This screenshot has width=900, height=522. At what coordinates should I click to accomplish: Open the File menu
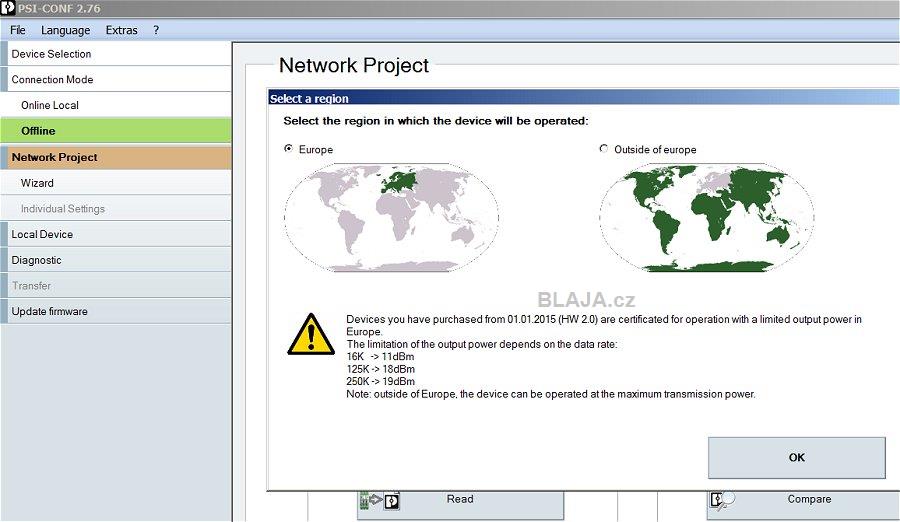tap(18, 30)
